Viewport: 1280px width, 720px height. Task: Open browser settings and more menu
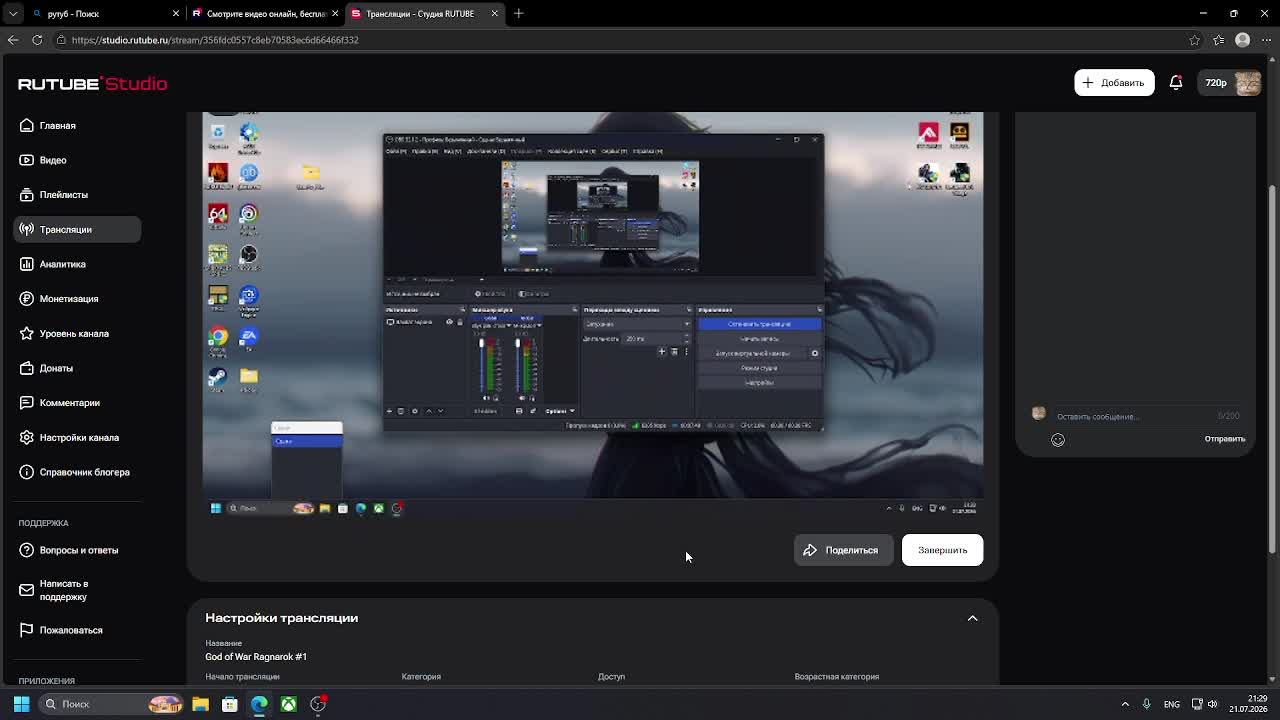(1266, 40)
